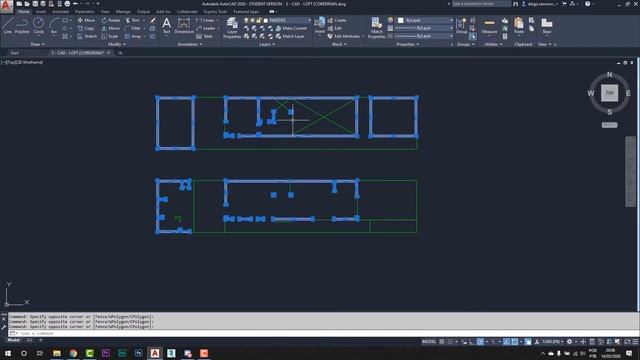Viewport: 640px width, 360px height.
Task: Click Linear dimension button
Action: point(206,20)
